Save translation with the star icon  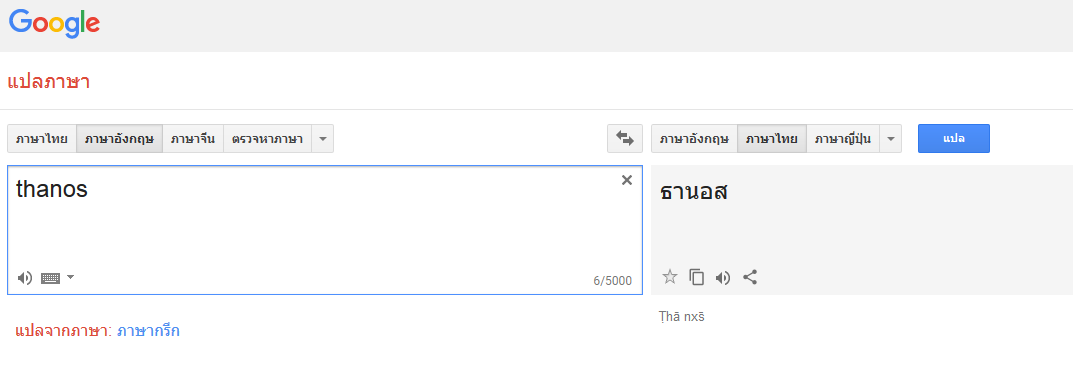point(670,277)
